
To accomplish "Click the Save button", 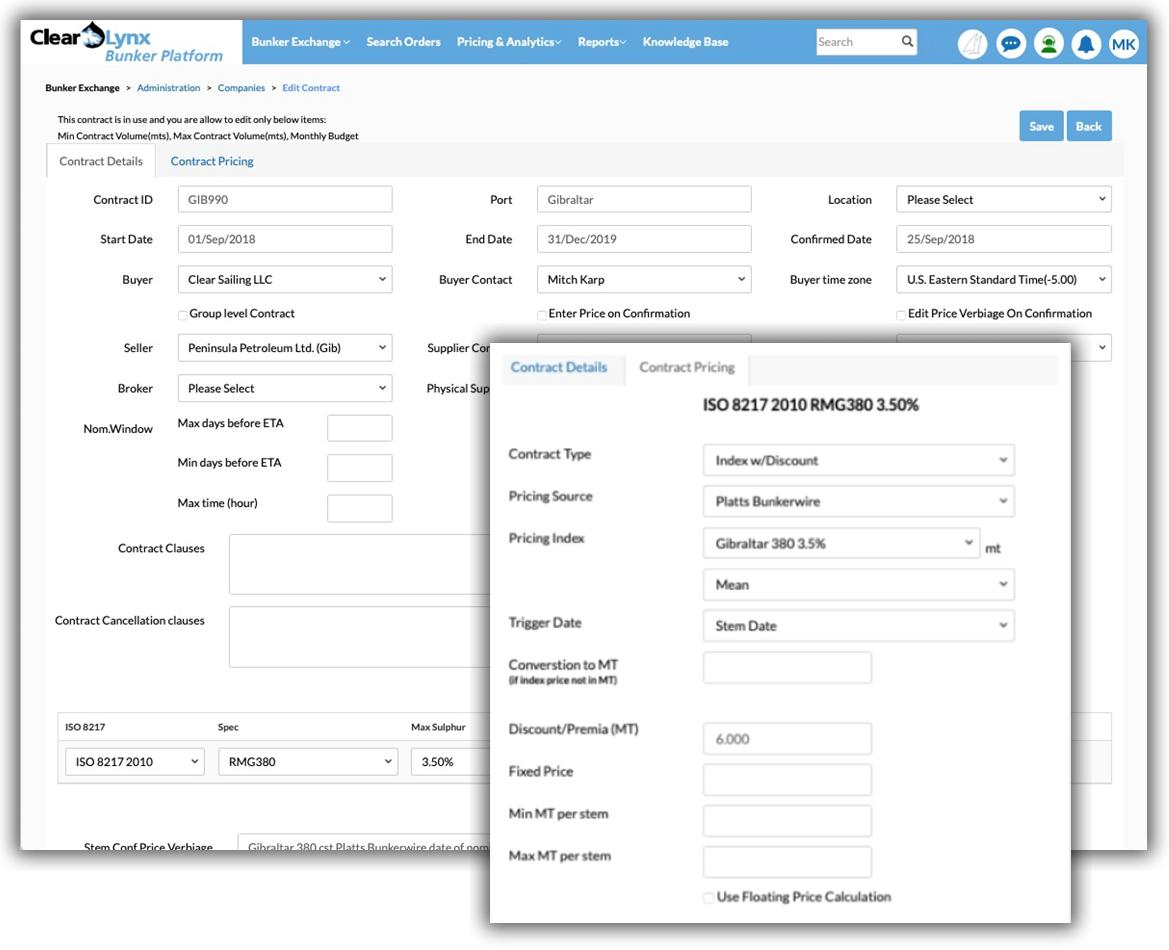I will (x=1042, y=126).
